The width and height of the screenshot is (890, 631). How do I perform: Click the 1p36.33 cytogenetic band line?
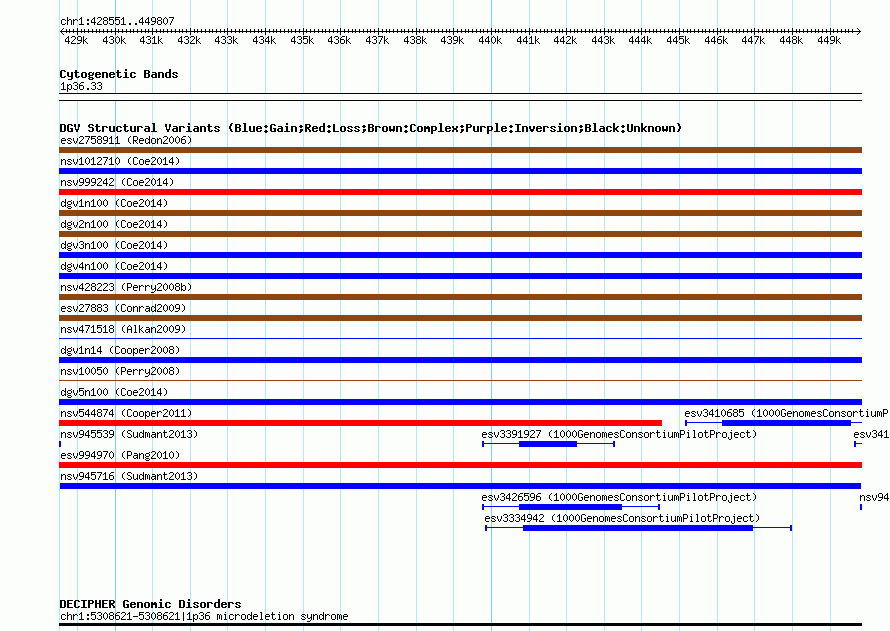(460, 97)
